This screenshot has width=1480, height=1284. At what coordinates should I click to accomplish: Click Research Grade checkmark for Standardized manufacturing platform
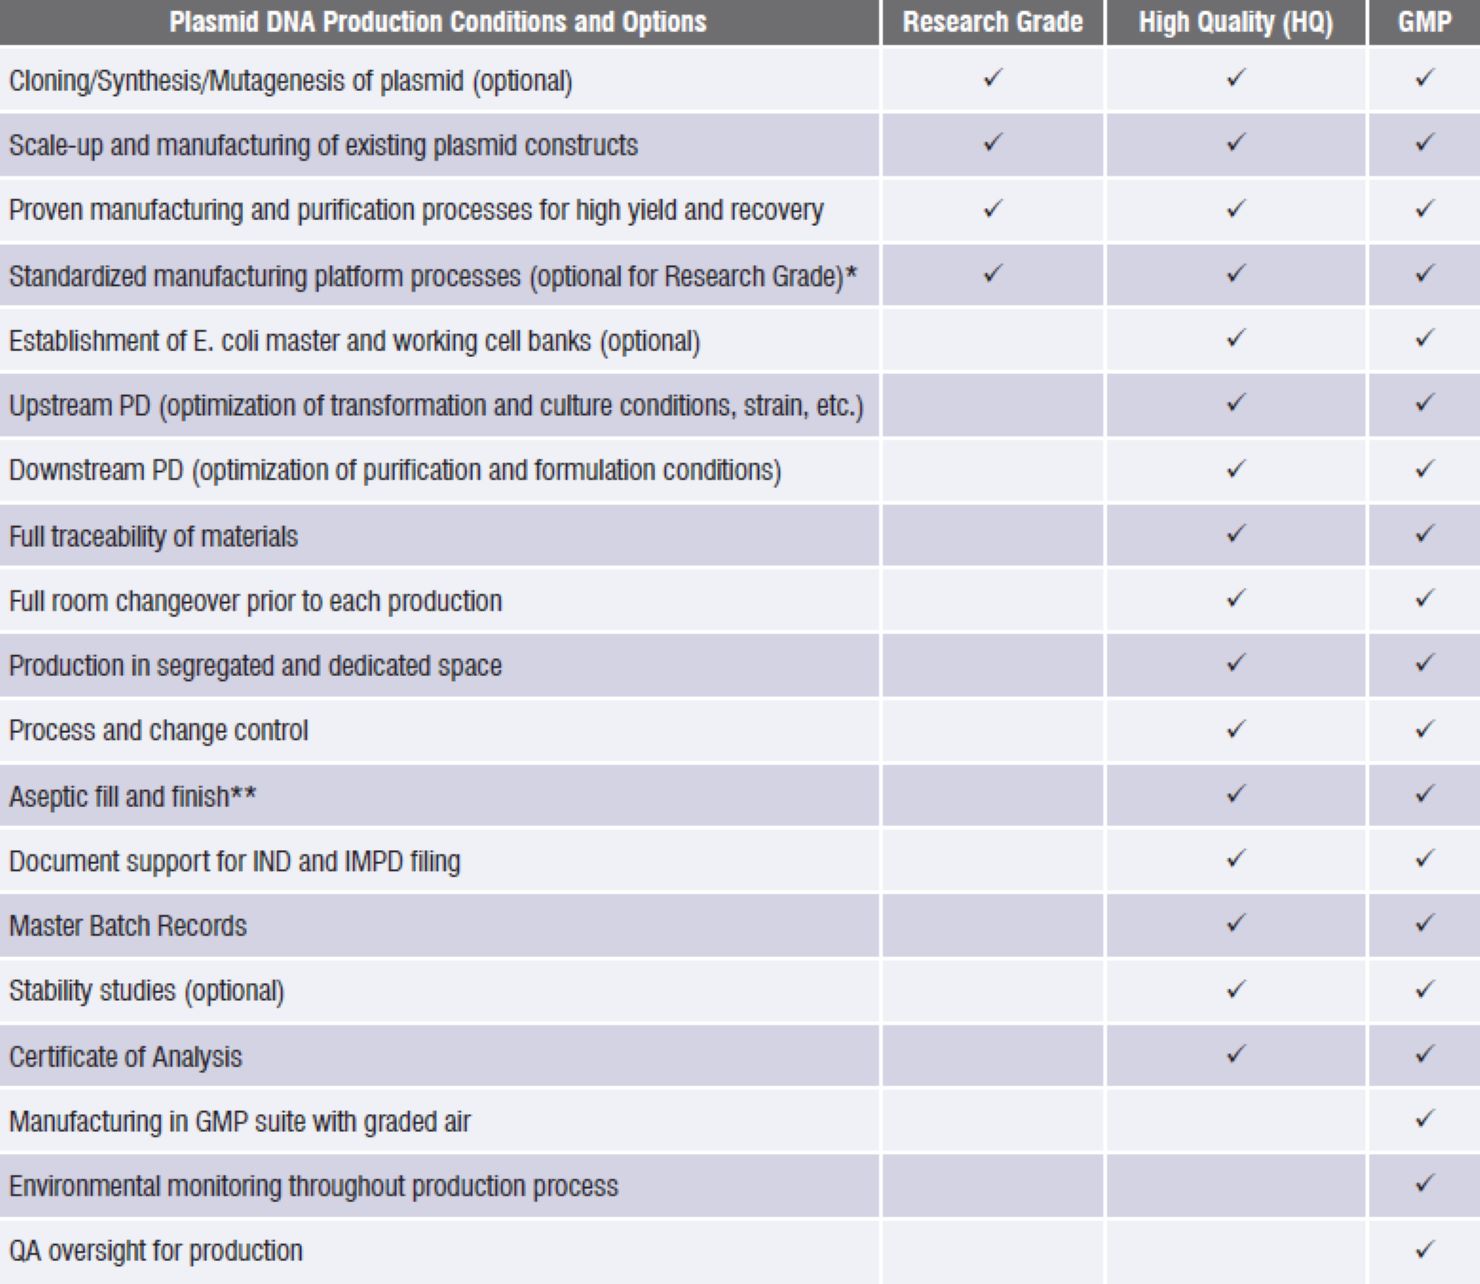(992, 273)
